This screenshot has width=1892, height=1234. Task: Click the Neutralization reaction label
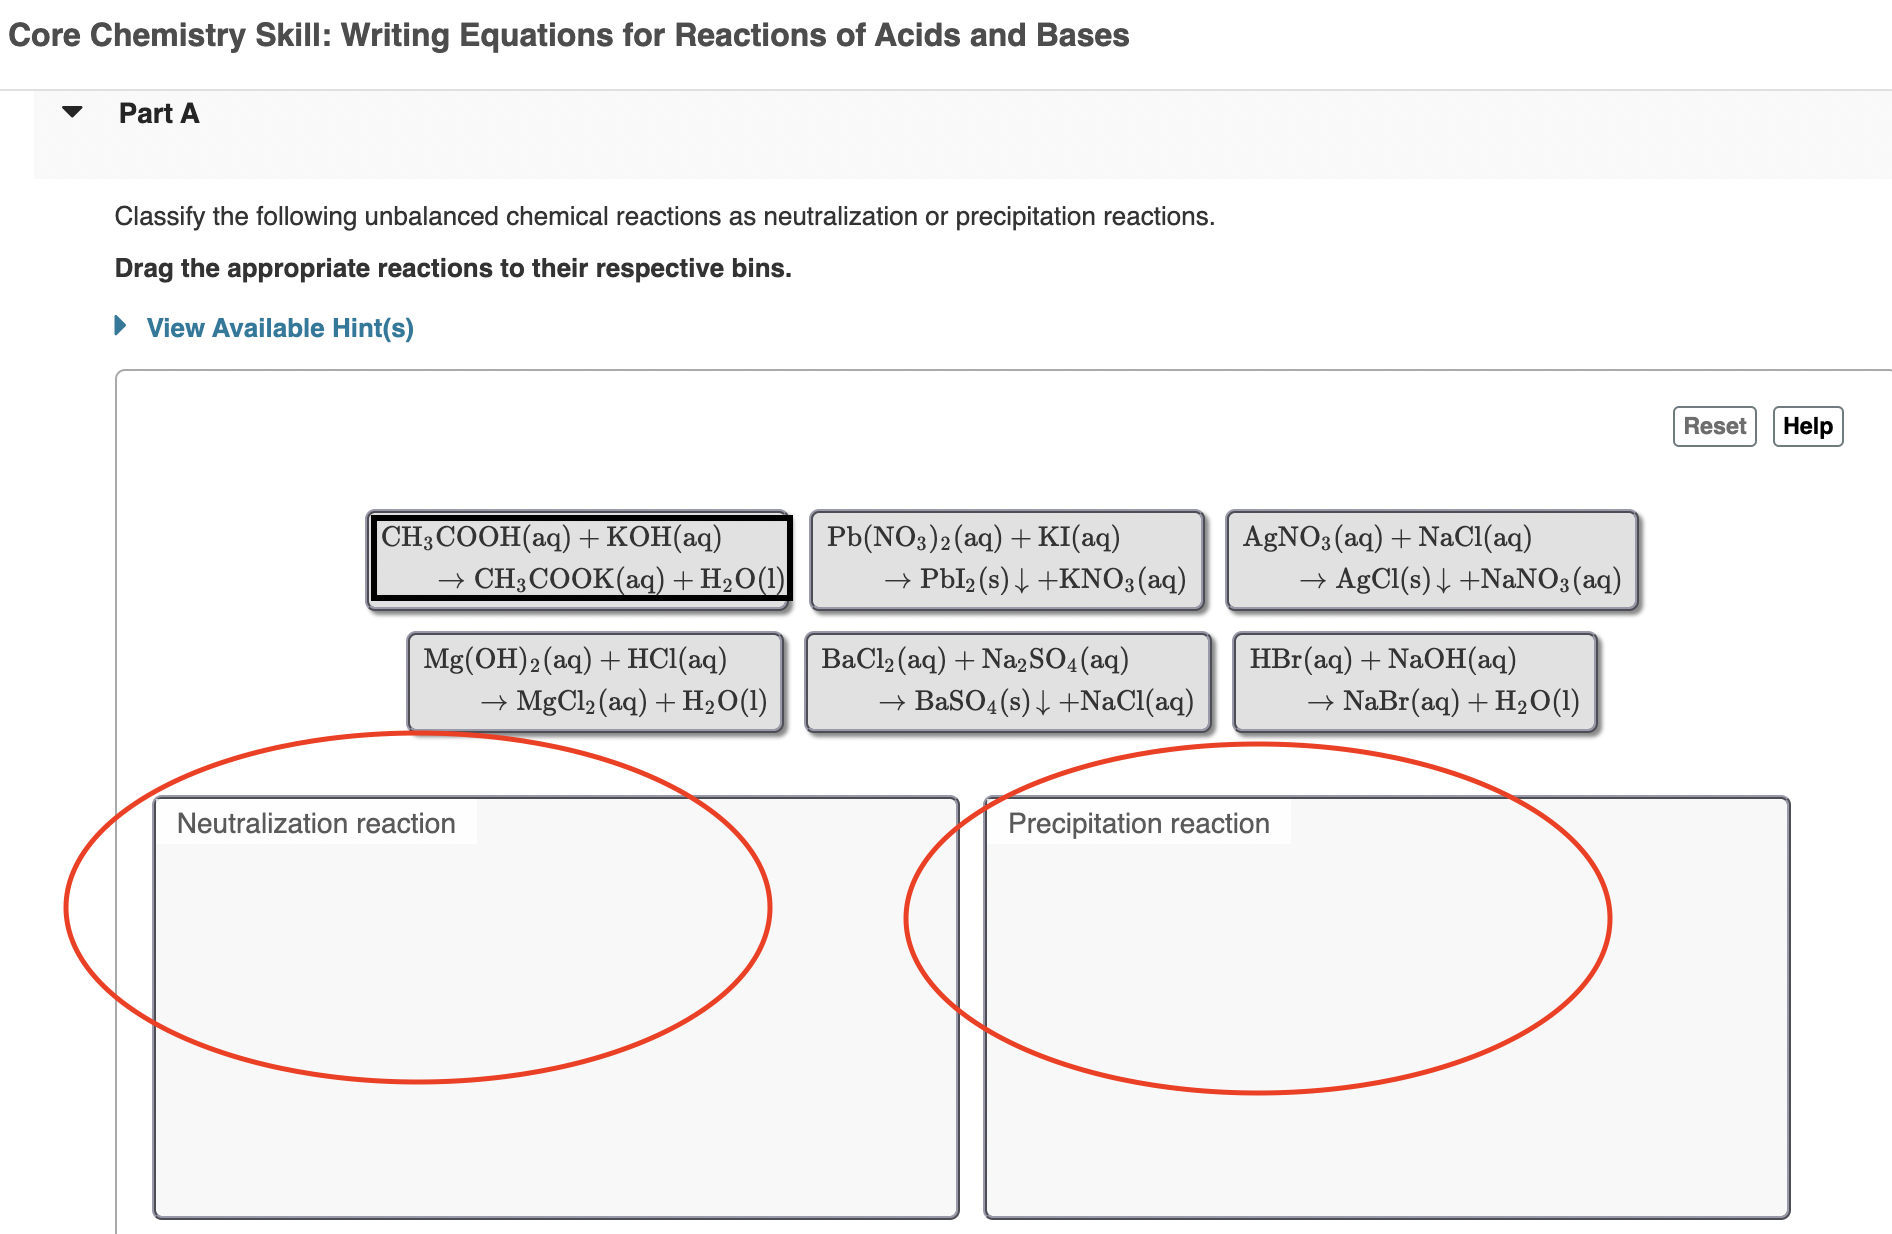[315, 823]
